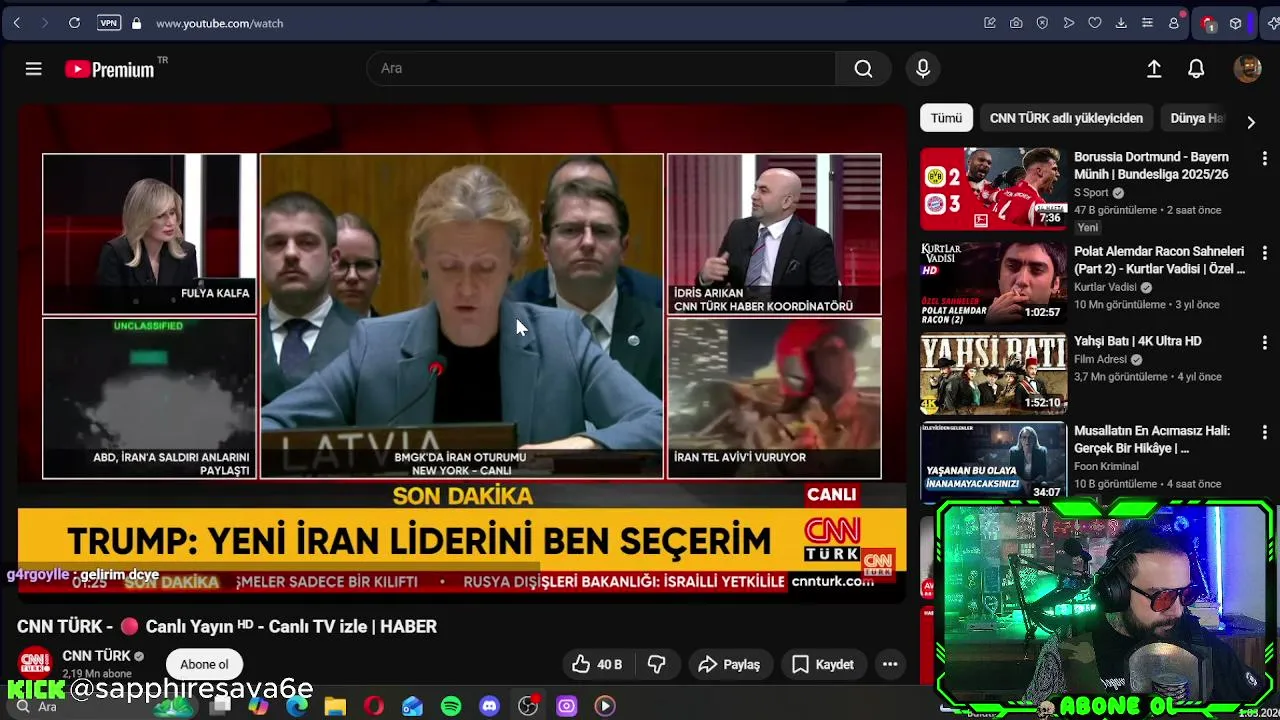1280x720 pixels.
Task: Click the Film Adresi channel name
Action: pos(1101,359)
